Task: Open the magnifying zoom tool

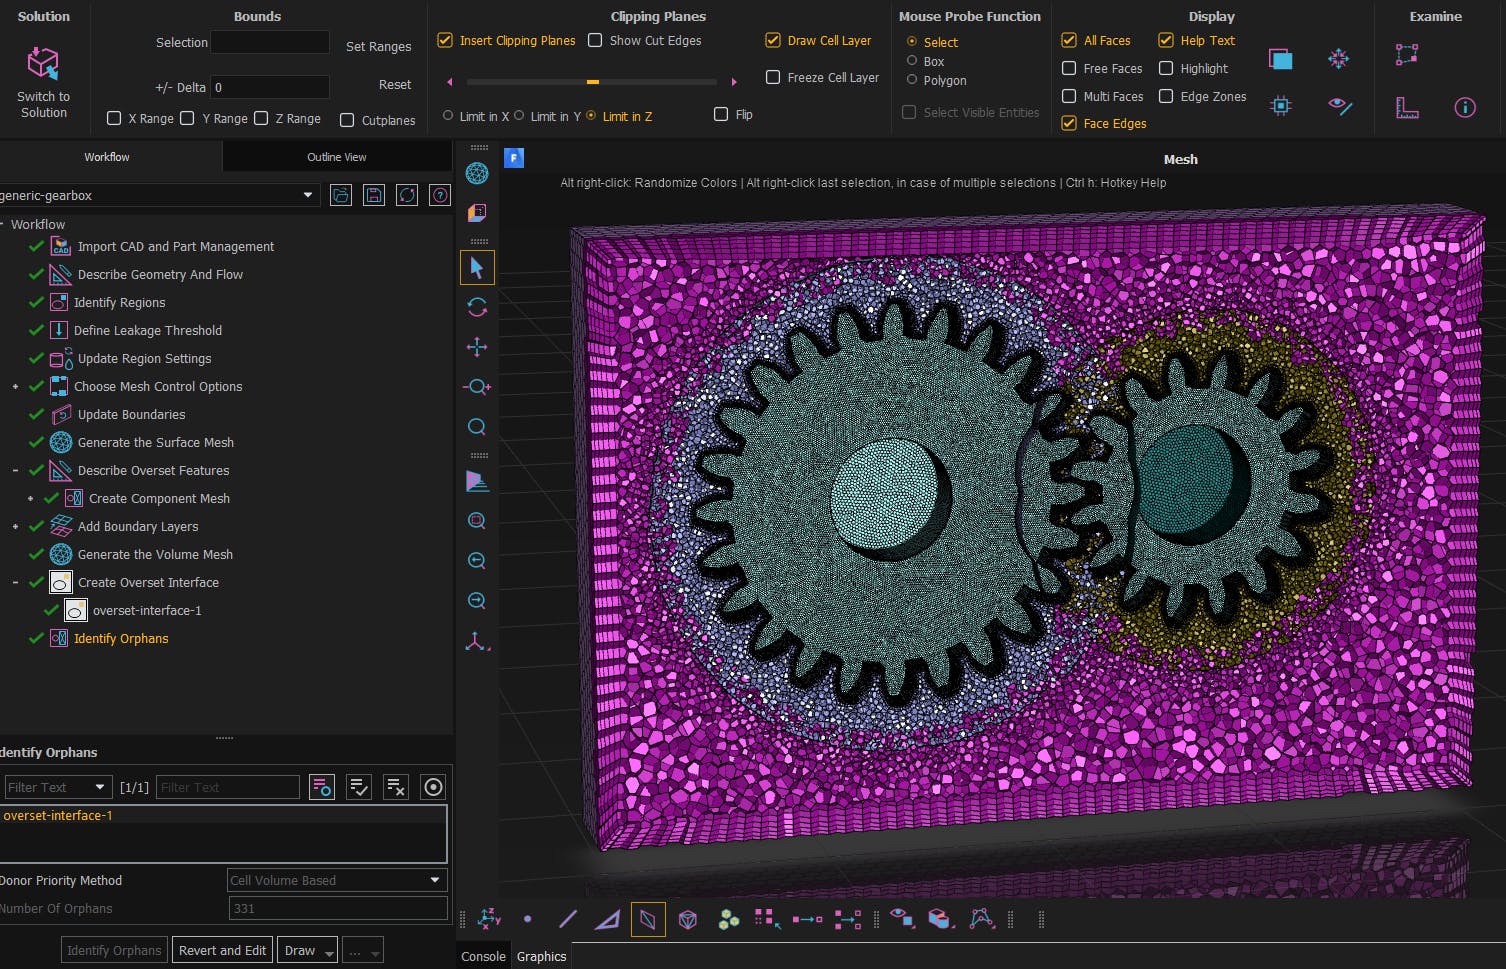Action: [477, 427]
